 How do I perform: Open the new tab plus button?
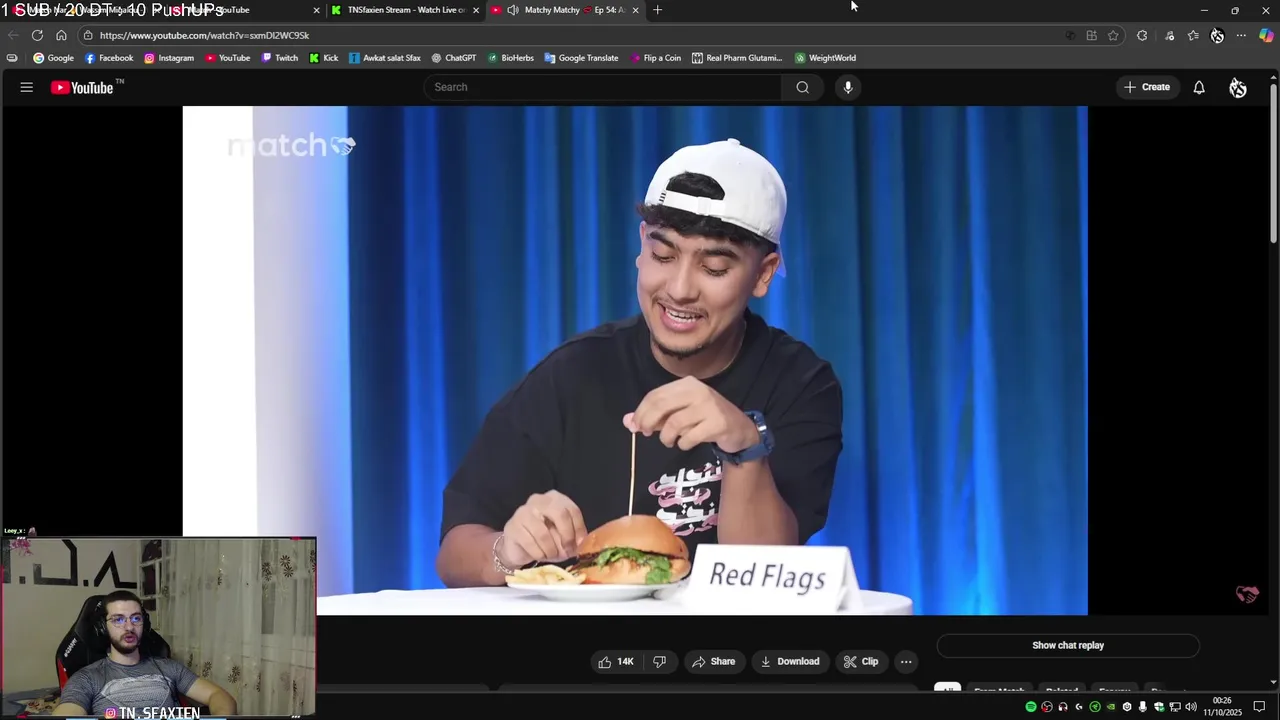(x=657, y=10)
